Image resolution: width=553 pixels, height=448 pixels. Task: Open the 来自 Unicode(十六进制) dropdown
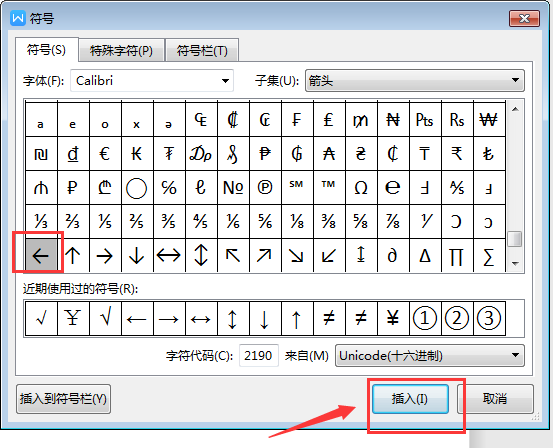(x=430, y=356)
